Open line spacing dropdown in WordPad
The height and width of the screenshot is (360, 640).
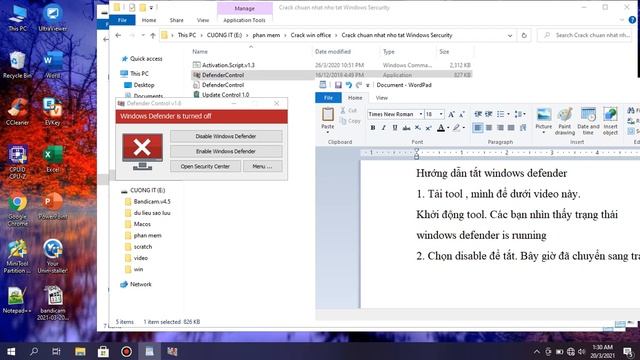pyautogui.click(x=524, y=114)
